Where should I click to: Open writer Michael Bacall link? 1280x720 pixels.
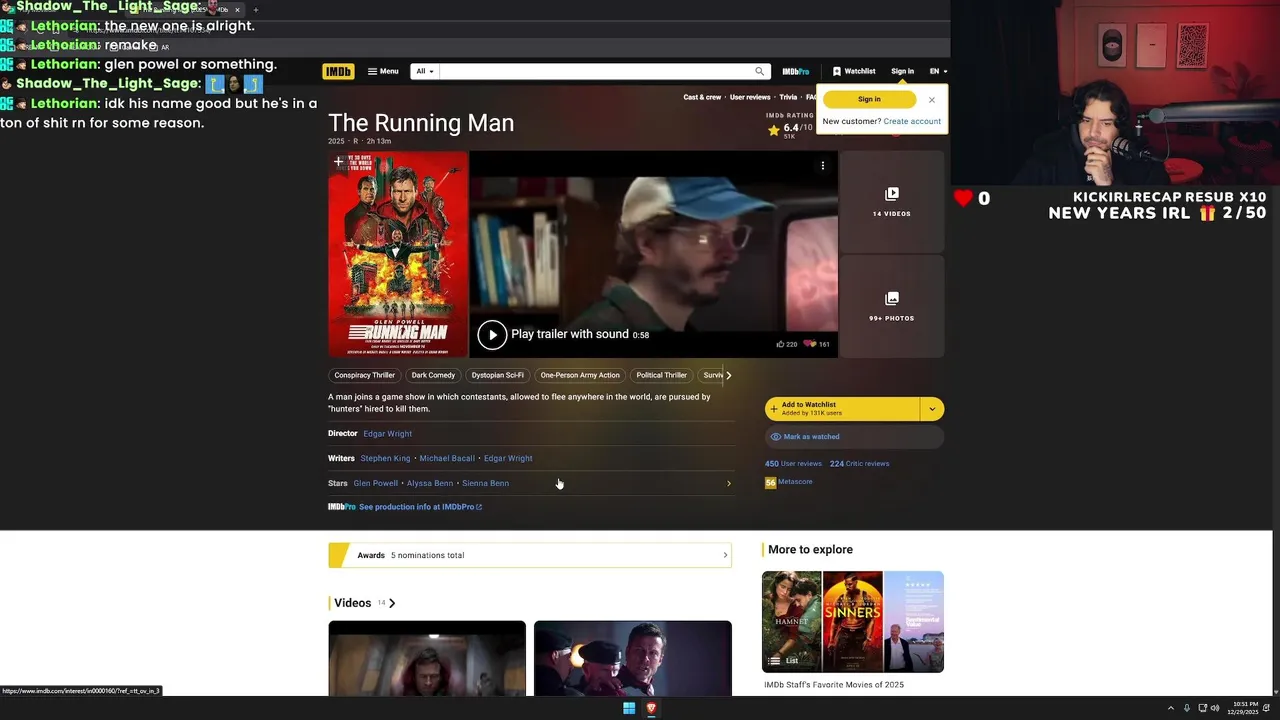(x=447, y=458)
